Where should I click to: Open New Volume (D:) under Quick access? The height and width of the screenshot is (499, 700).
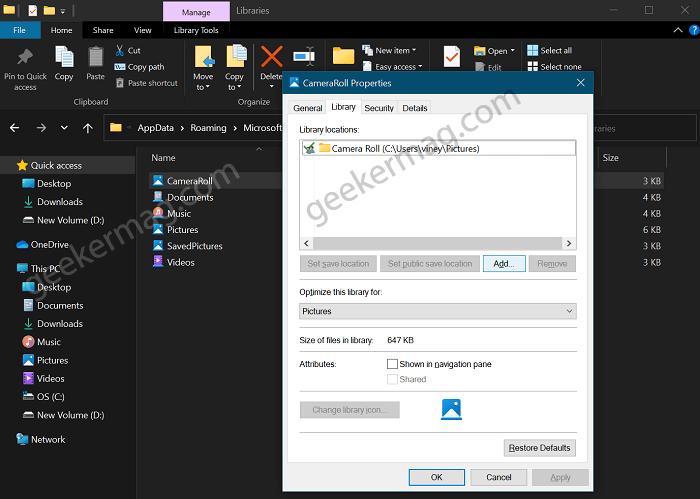point(63,220)
